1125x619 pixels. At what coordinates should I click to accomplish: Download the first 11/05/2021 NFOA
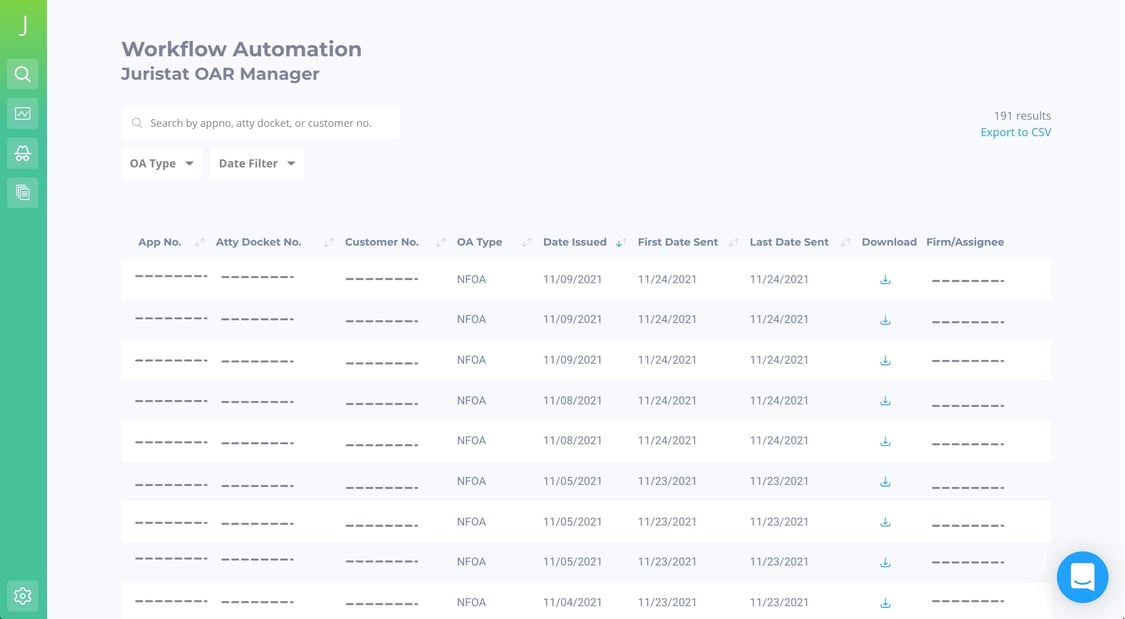tap(885, 481)
